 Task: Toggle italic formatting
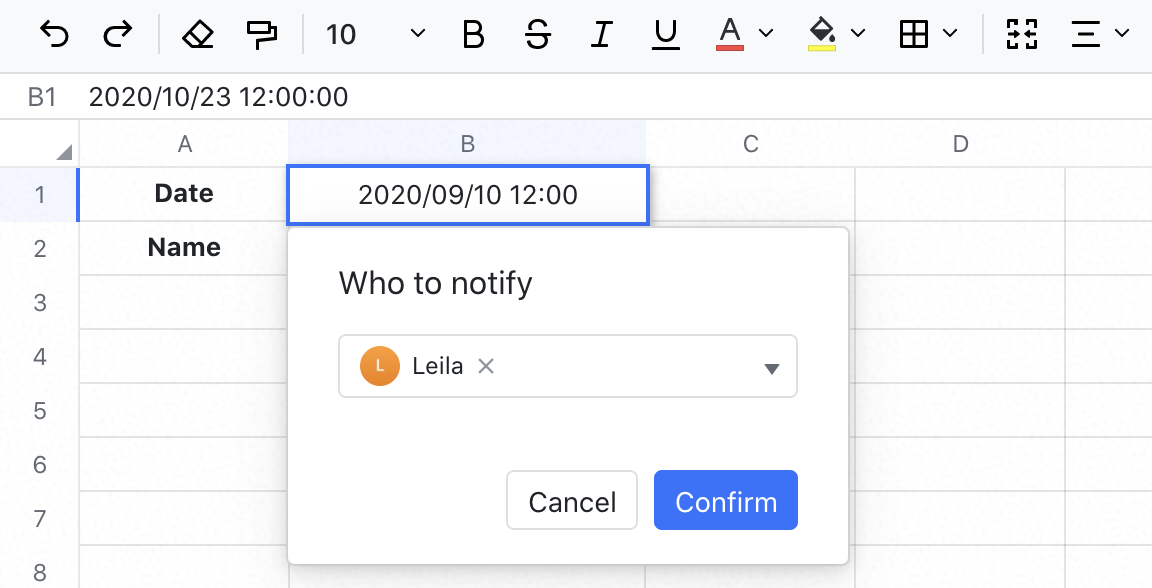[601, 35]
